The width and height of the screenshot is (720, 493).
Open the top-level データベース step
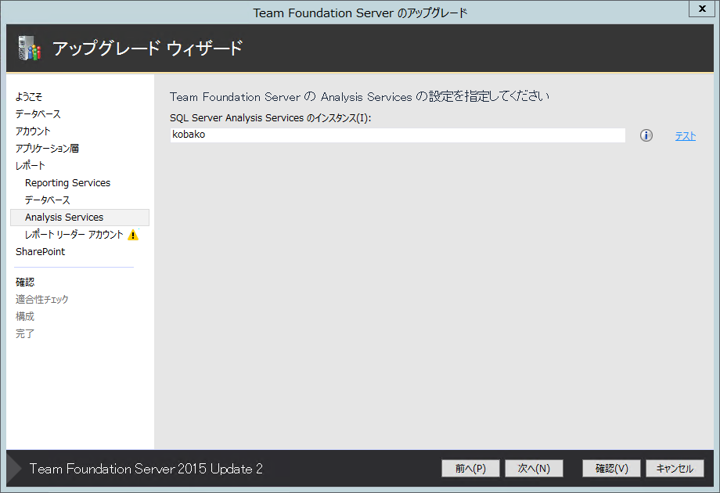click(x=38, y=114)
